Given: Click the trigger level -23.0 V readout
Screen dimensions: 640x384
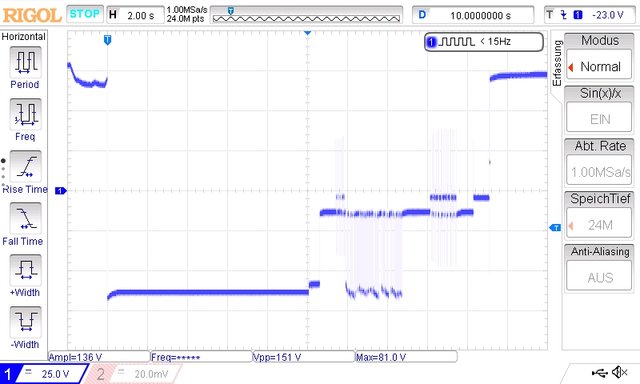Looking at the screenshot, I should pyautogui.click(x=608, y=15).
